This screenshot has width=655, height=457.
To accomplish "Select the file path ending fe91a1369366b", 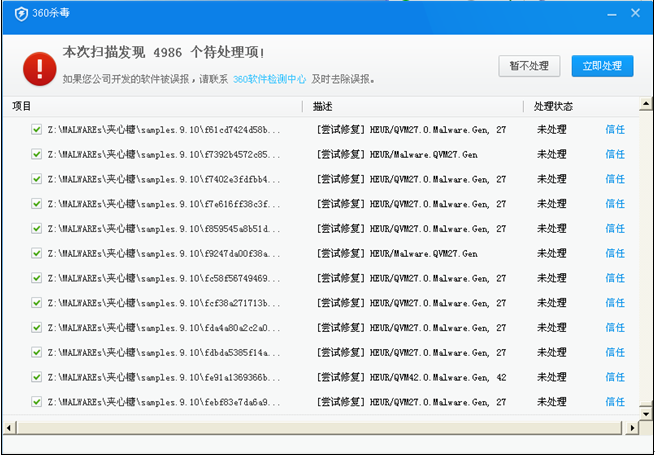I will point(164,377).
